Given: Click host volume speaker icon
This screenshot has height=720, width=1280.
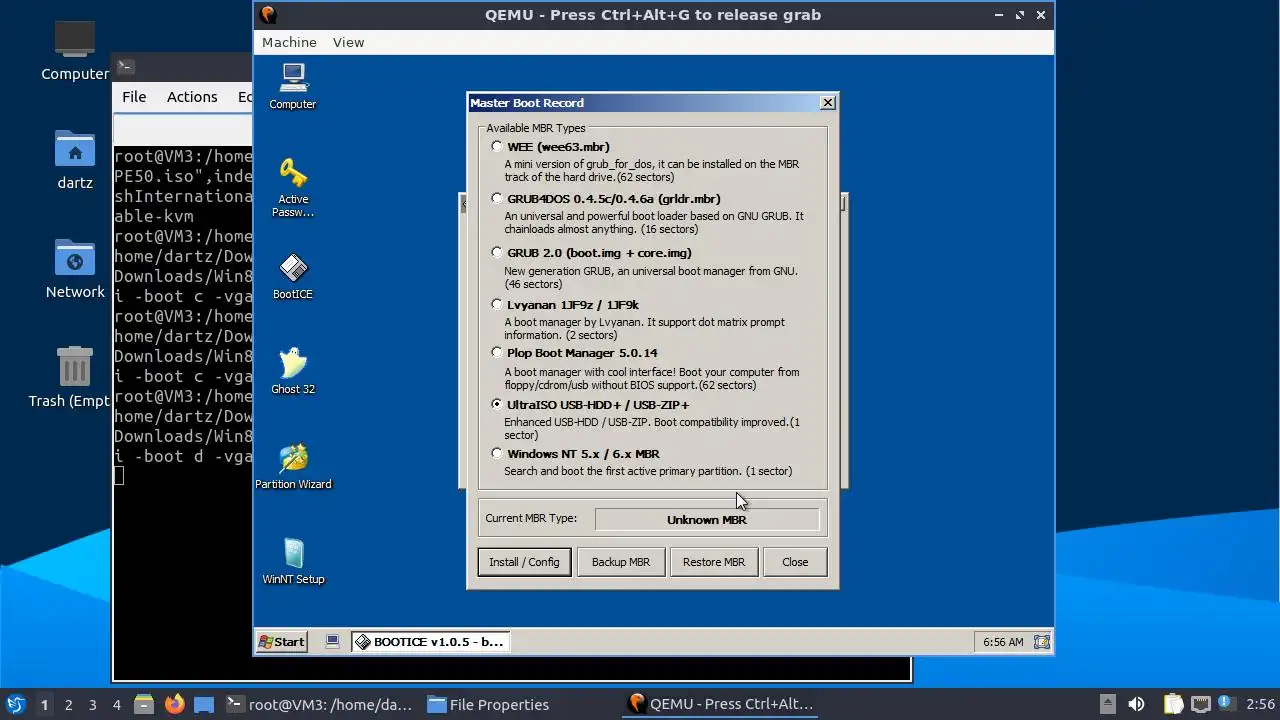Looking at the screenshot, I should coord(1136,705).
